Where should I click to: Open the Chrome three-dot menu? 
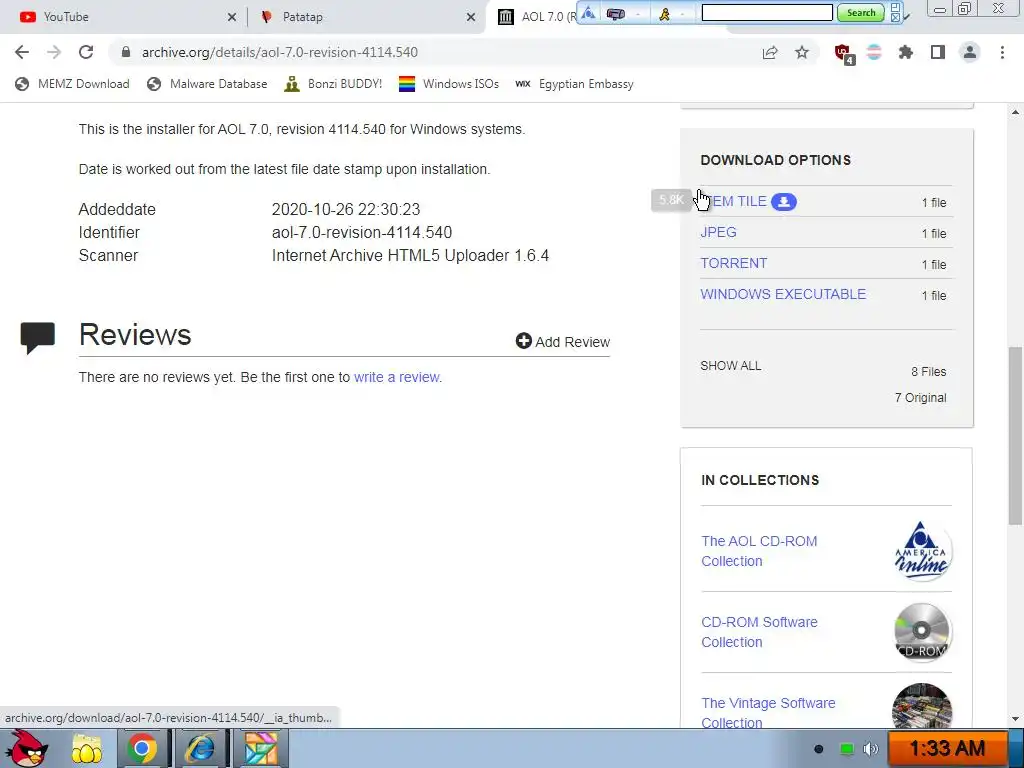[1002, 52]
